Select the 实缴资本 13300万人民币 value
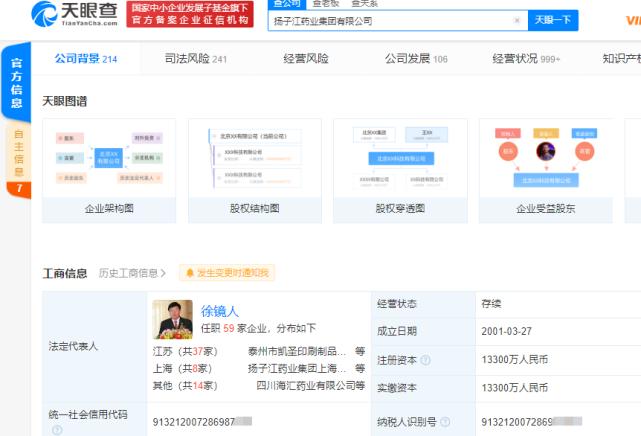Image resolution: width=641 pixels, height=436 pixels. point(515,387)
